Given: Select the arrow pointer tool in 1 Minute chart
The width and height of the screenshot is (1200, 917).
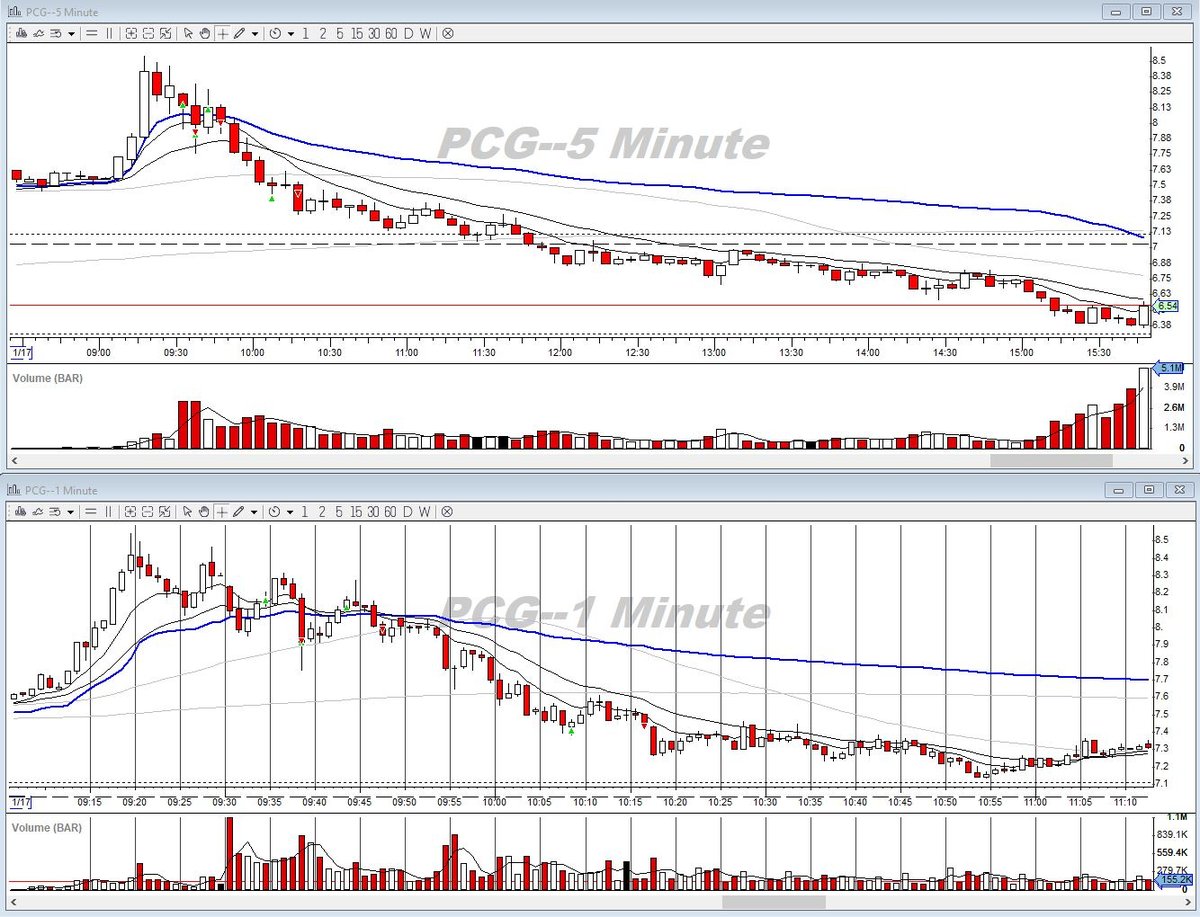Looking at the screenshot, I should click(x=187, y=511).
